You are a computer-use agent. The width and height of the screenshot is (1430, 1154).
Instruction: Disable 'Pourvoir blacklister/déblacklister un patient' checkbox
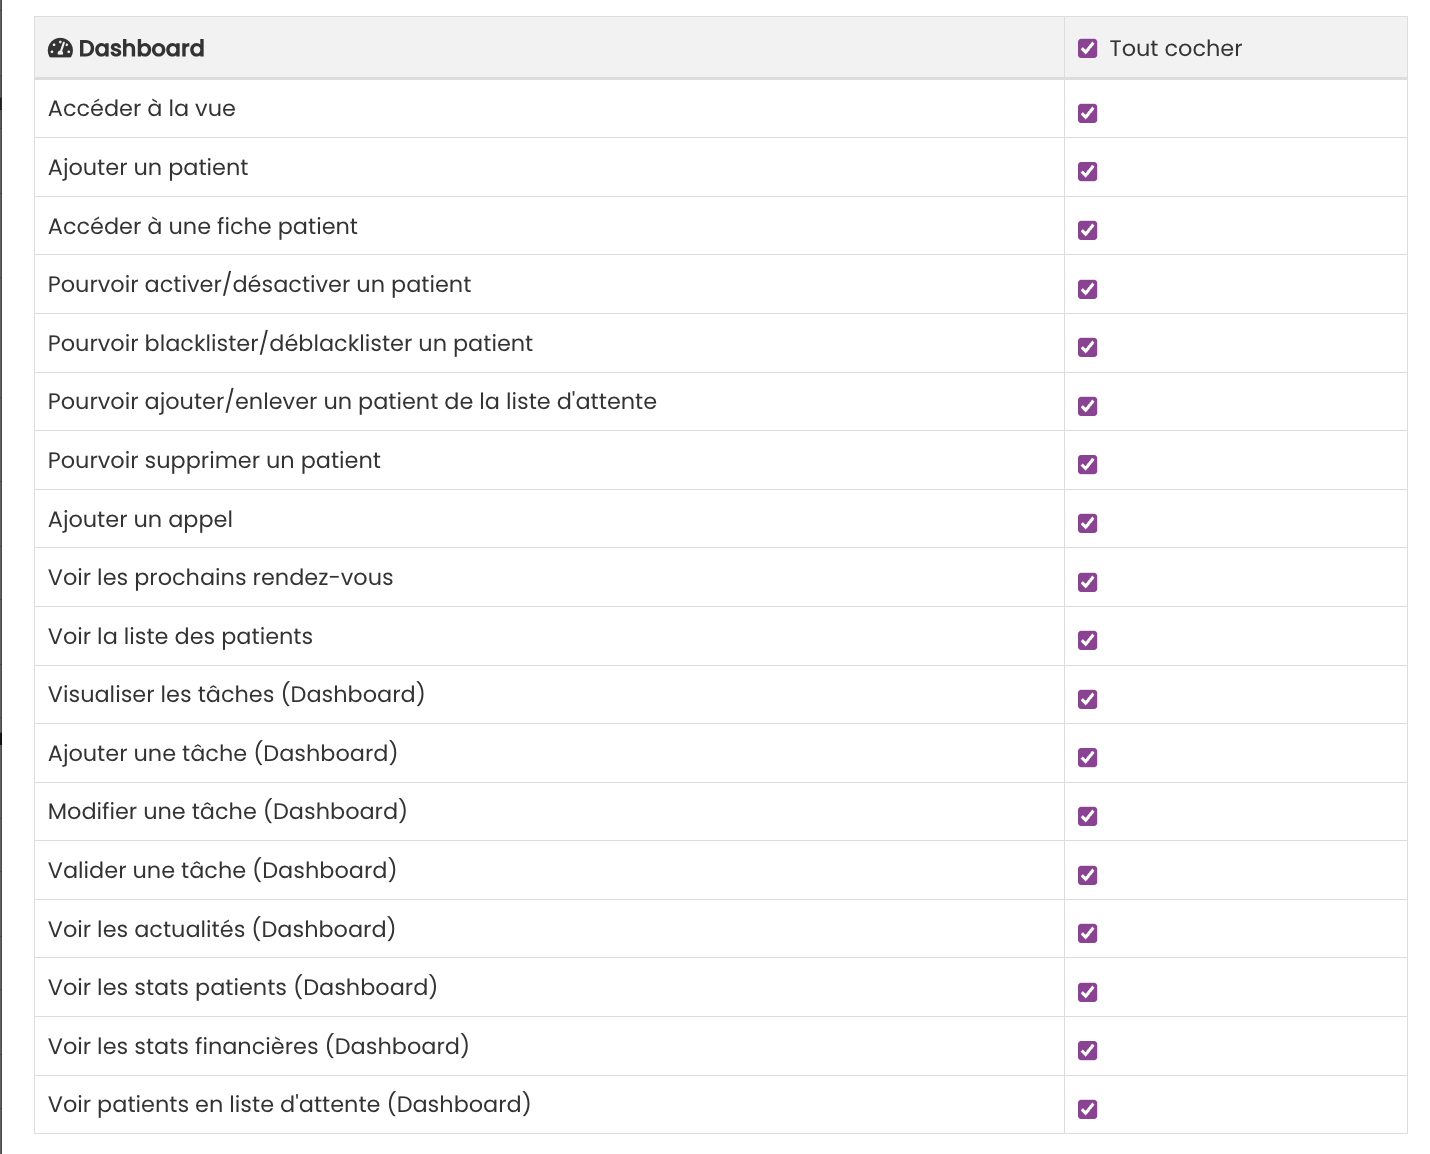(1088, 347)
